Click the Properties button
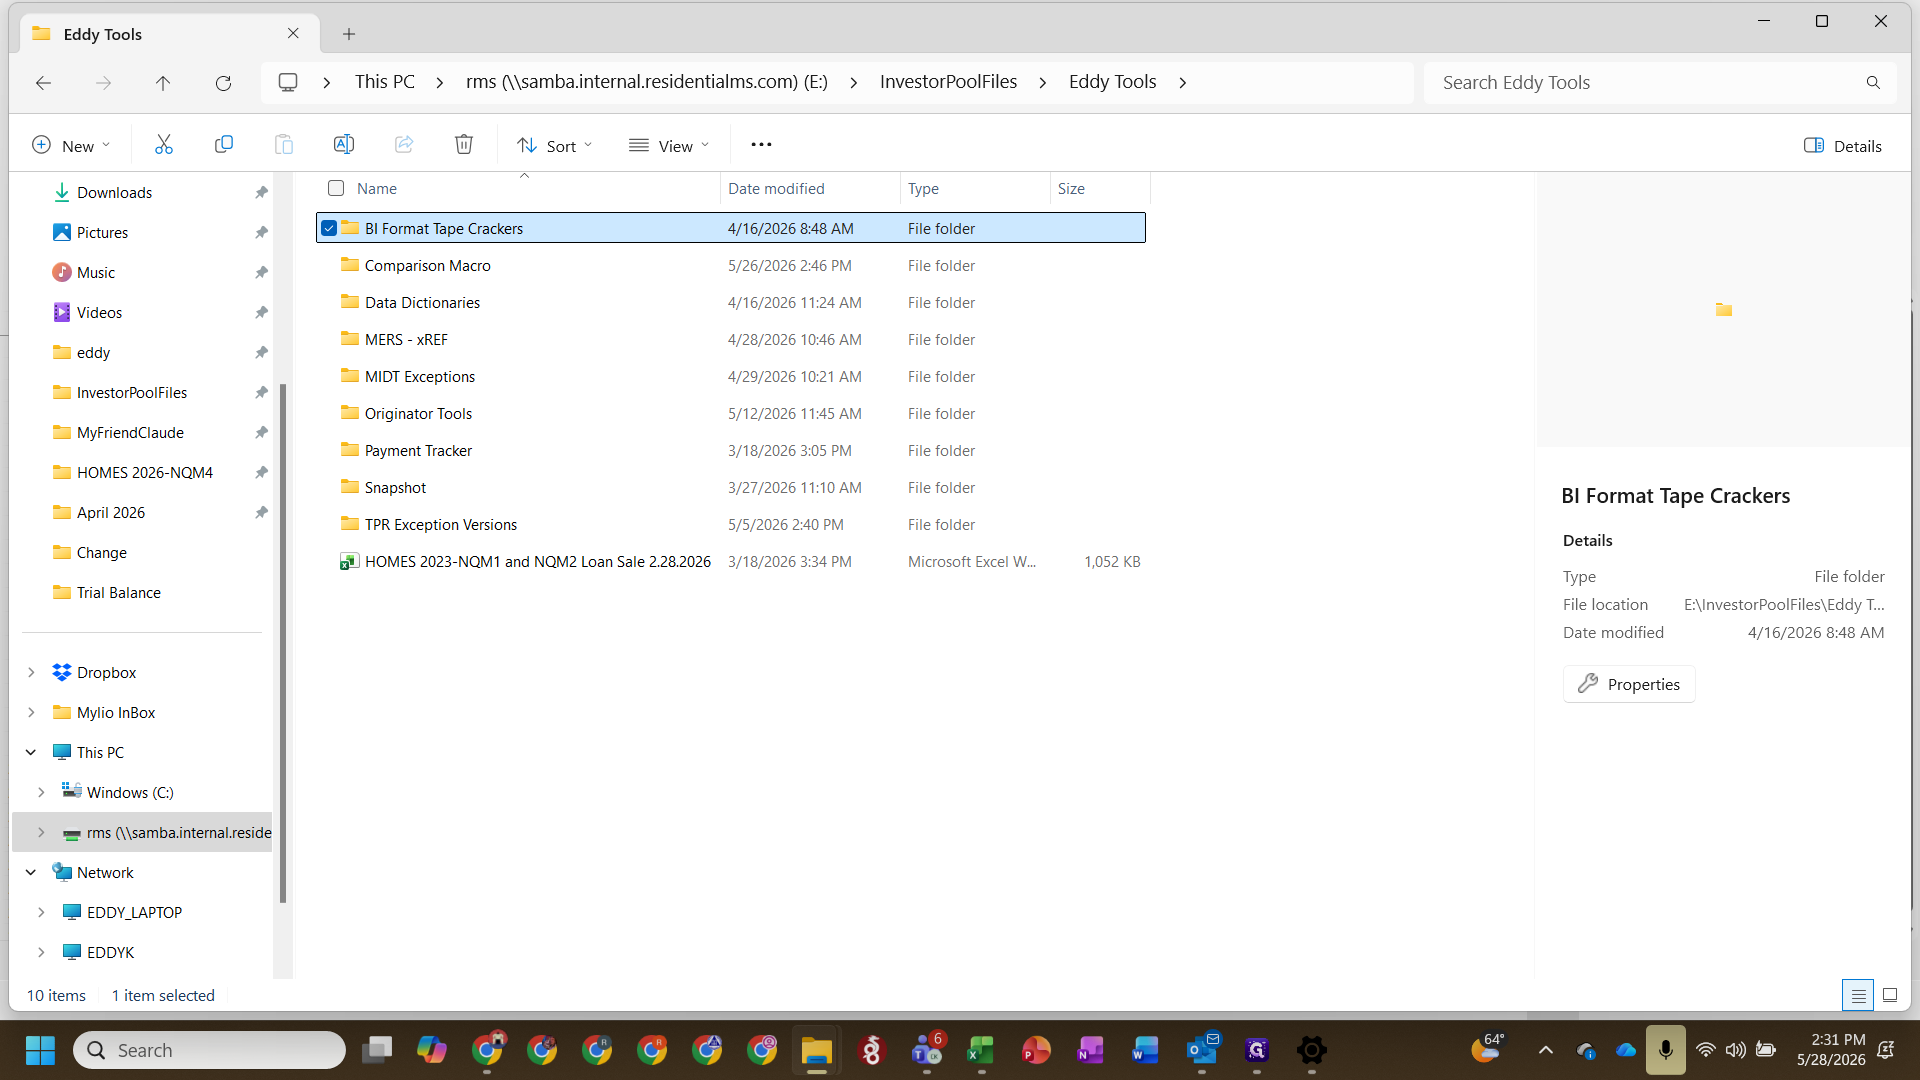Viewport: 1920px width, 1080px height. [1629, 684]
